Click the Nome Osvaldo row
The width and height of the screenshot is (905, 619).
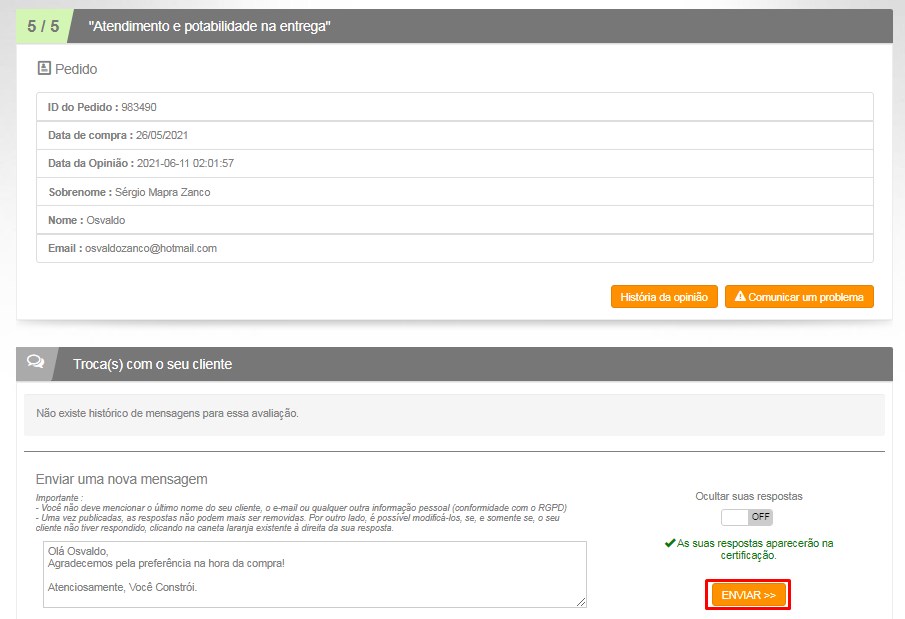click(454, 220)
